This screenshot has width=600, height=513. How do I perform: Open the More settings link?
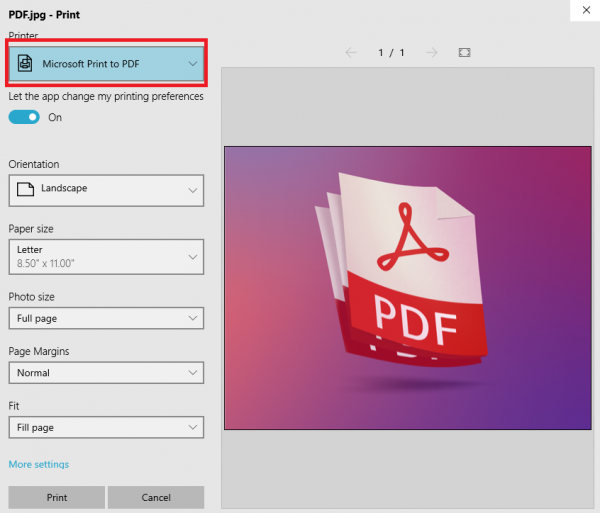(x=39, y=464)
